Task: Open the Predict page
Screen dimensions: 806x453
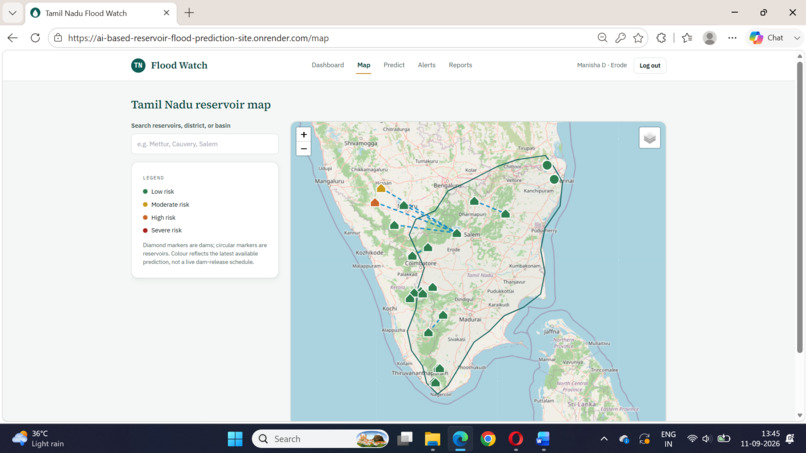Action: coord(394,65)
